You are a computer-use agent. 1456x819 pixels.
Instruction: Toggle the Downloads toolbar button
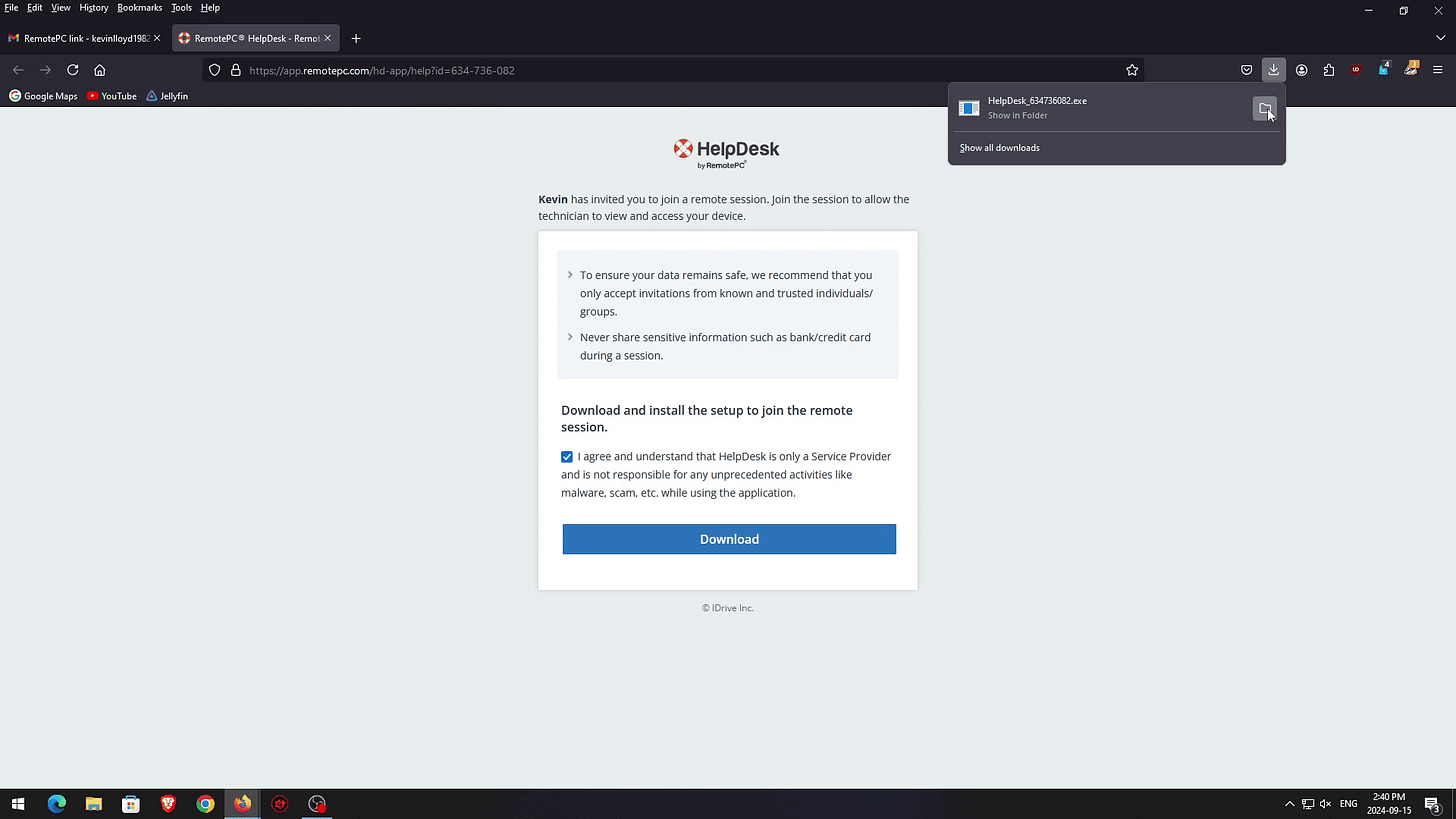pyautogui.click(x=1273, y=70)
